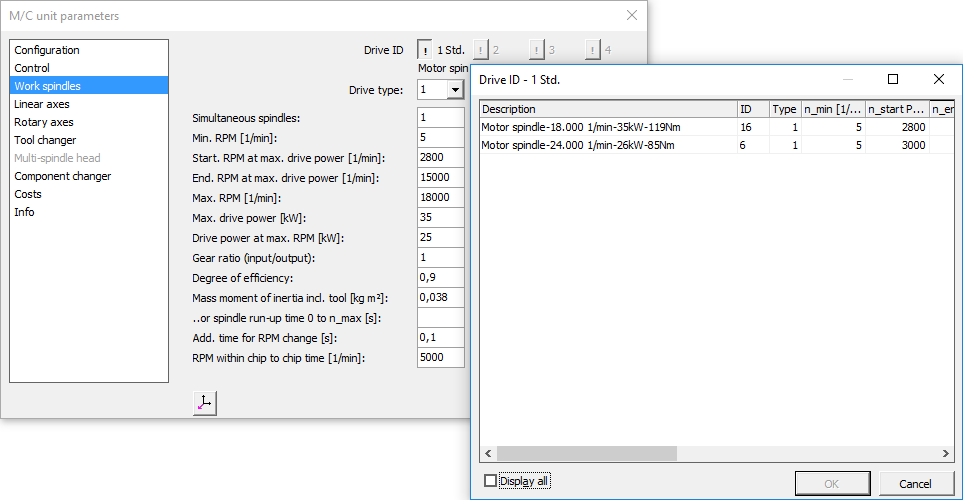Close the M/C unit parameters window

(x=631, y=15)
